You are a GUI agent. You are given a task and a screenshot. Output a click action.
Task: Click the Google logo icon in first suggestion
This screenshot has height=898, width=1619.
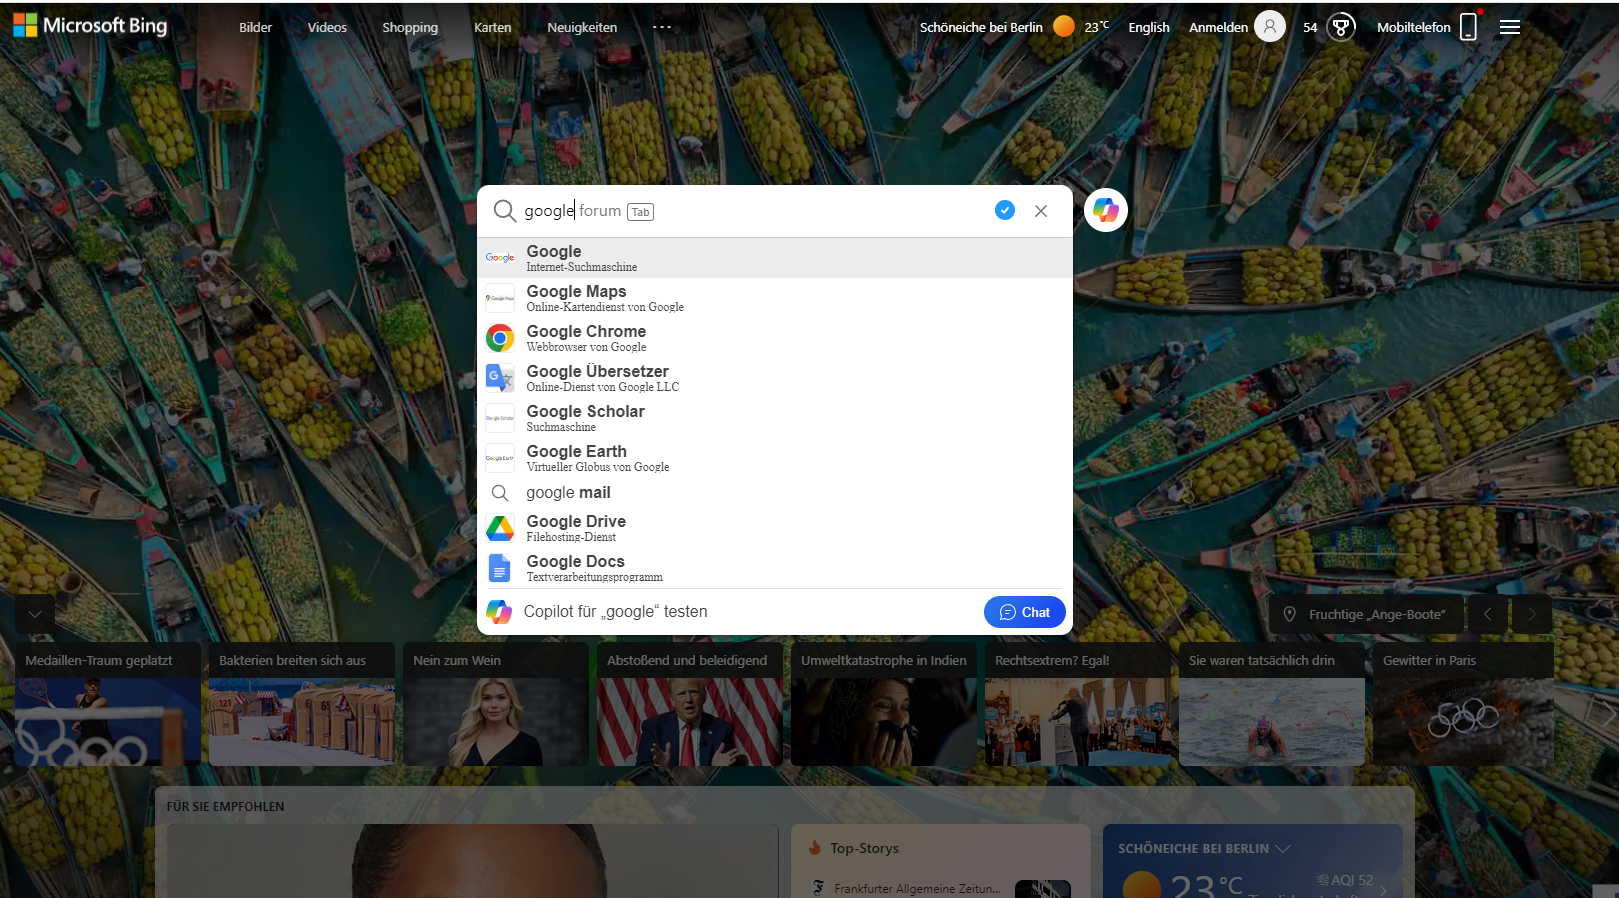pos(500,258)
